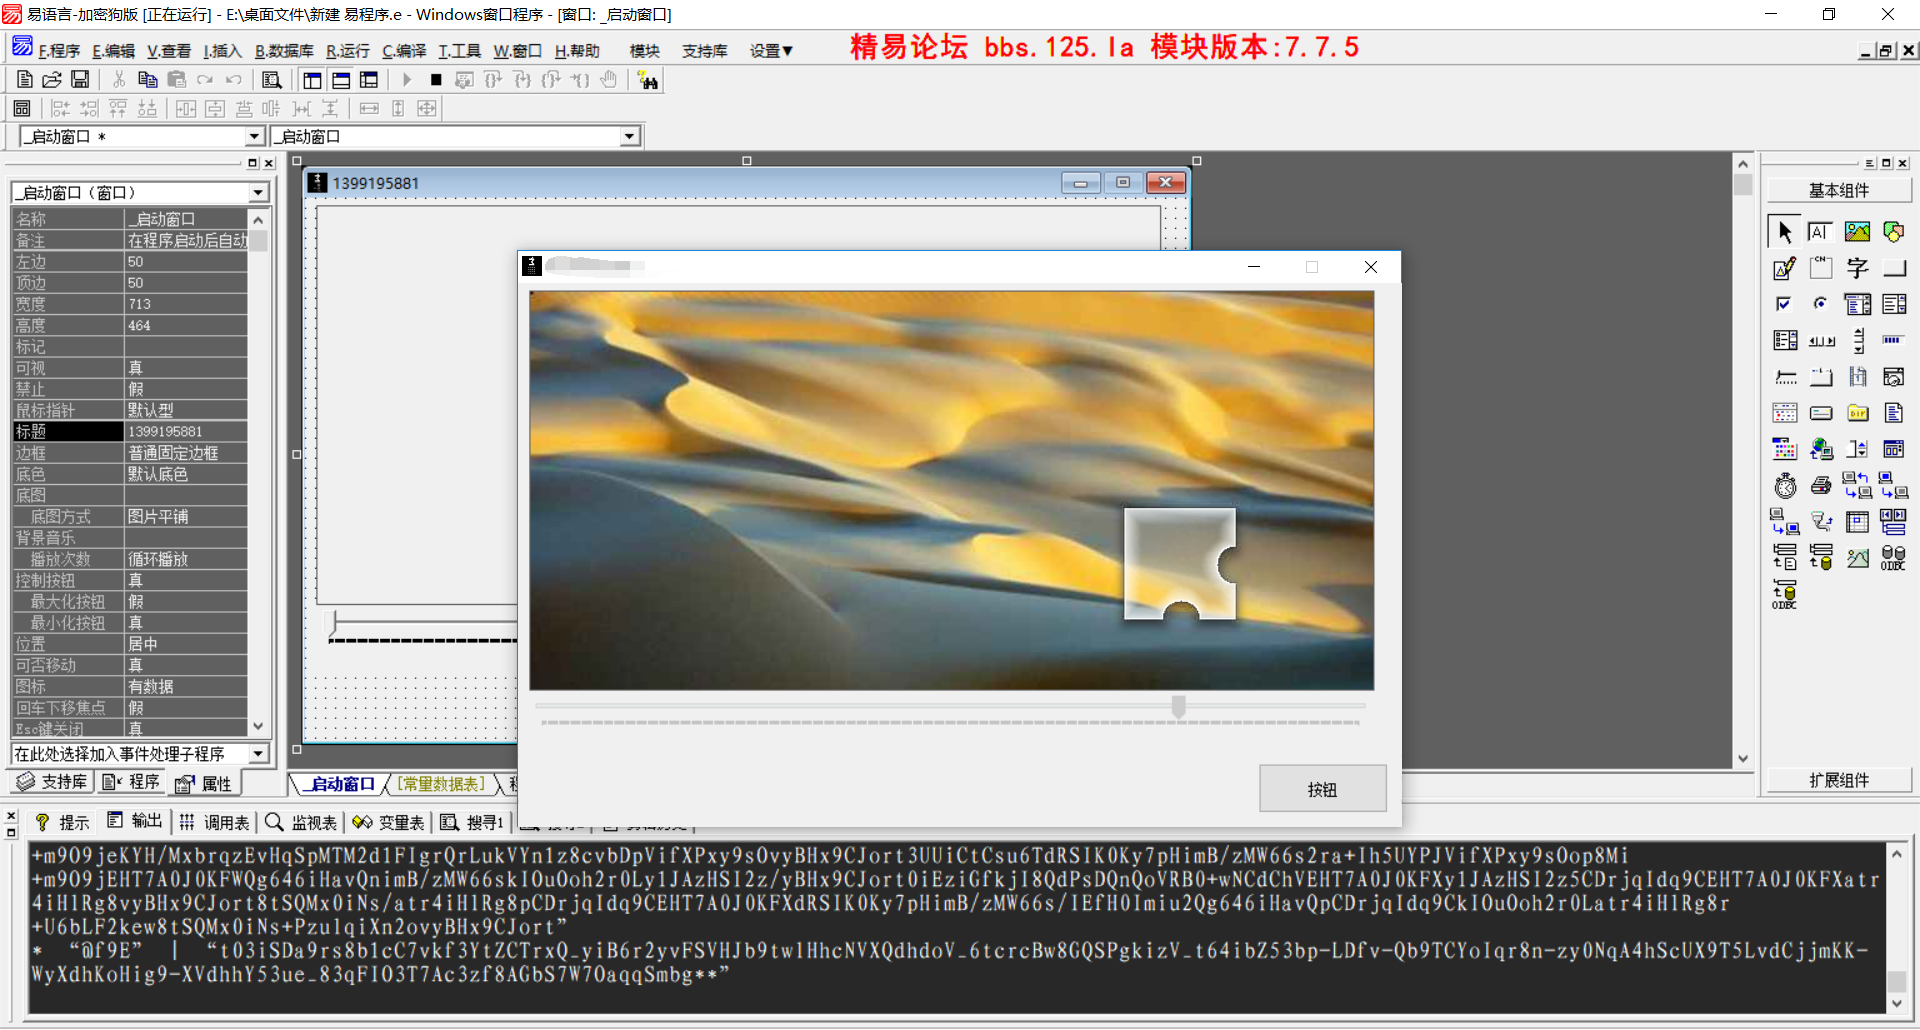This screenshot has width=1920, height=1030.
Task: Open the _启动窗口（窗口） property object dropdown
Action: pos(258,193)
